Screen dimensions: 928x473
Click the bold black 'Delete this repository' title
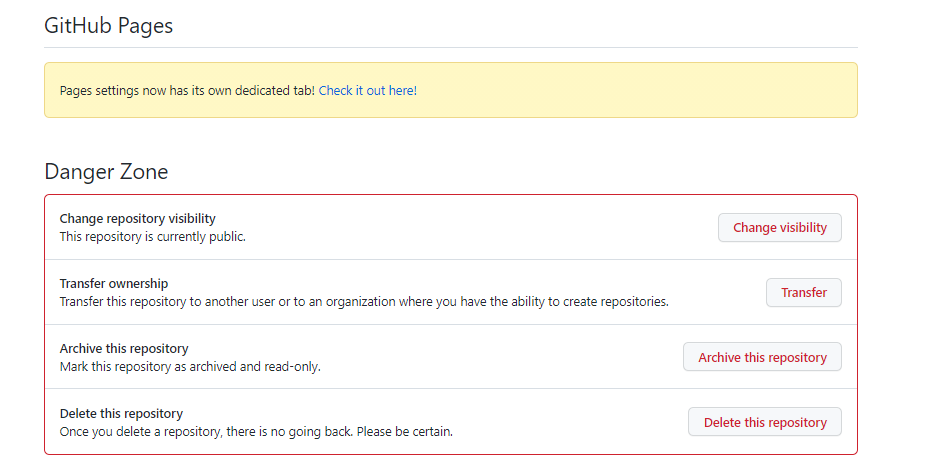[121, 413]
